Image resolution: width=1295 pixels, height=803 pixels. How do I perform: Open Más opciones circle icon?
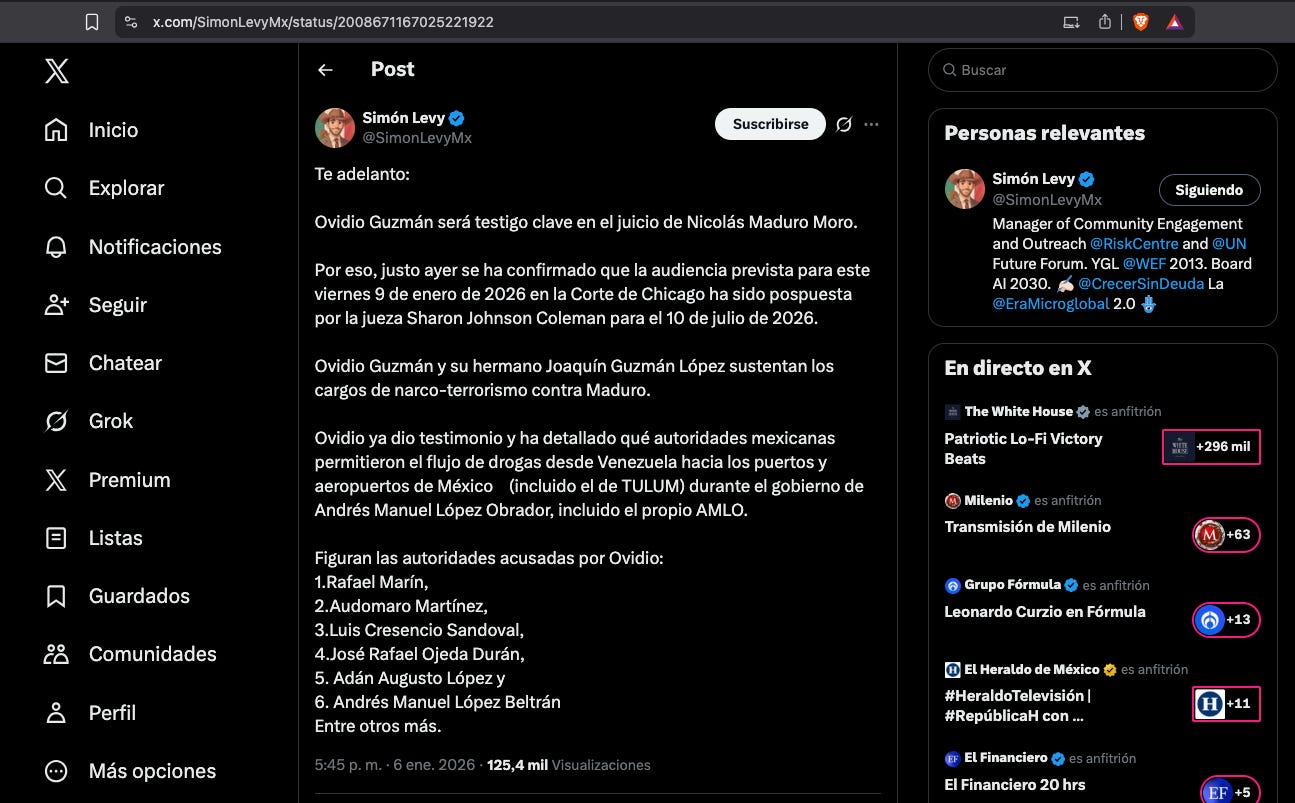56,771
